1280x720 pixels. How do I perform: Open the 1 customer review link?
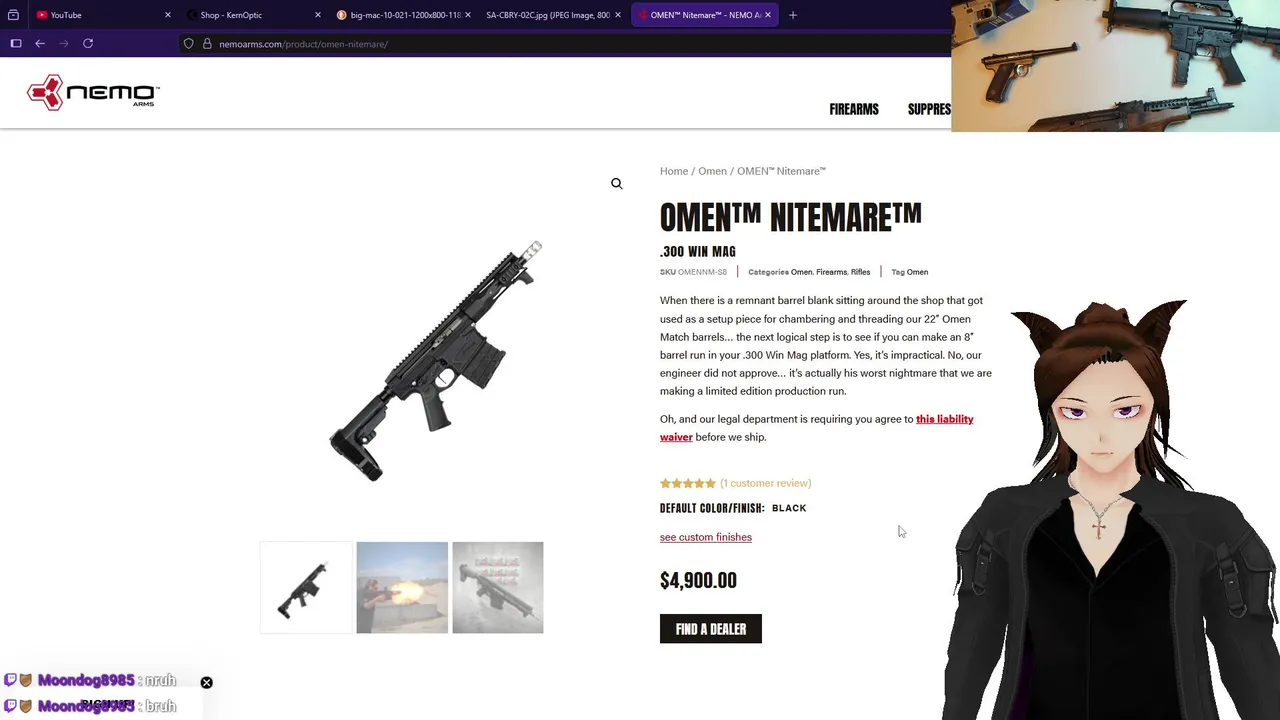click(x=766, y=483)
